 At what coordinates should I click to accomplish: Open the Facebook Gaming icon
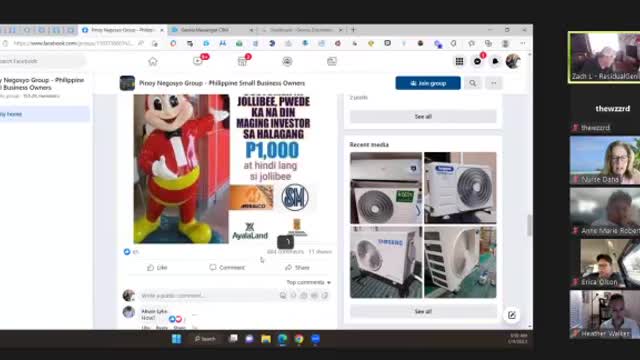coord(332,61)
